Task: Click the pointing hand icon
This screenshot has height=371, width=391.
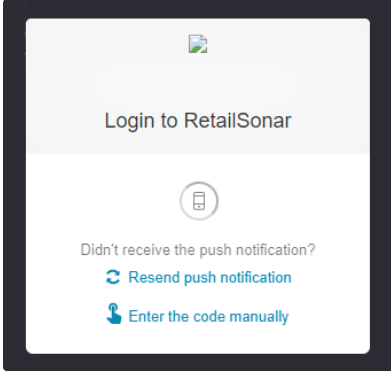Action: point(114,313)
